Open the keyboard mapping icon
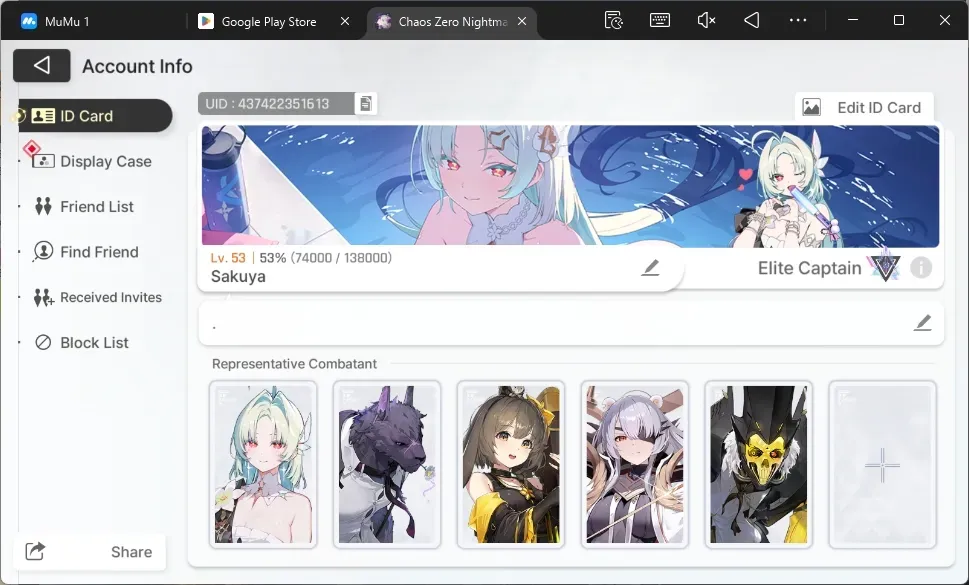Screen dimensions: 969x585 [659, 20]
